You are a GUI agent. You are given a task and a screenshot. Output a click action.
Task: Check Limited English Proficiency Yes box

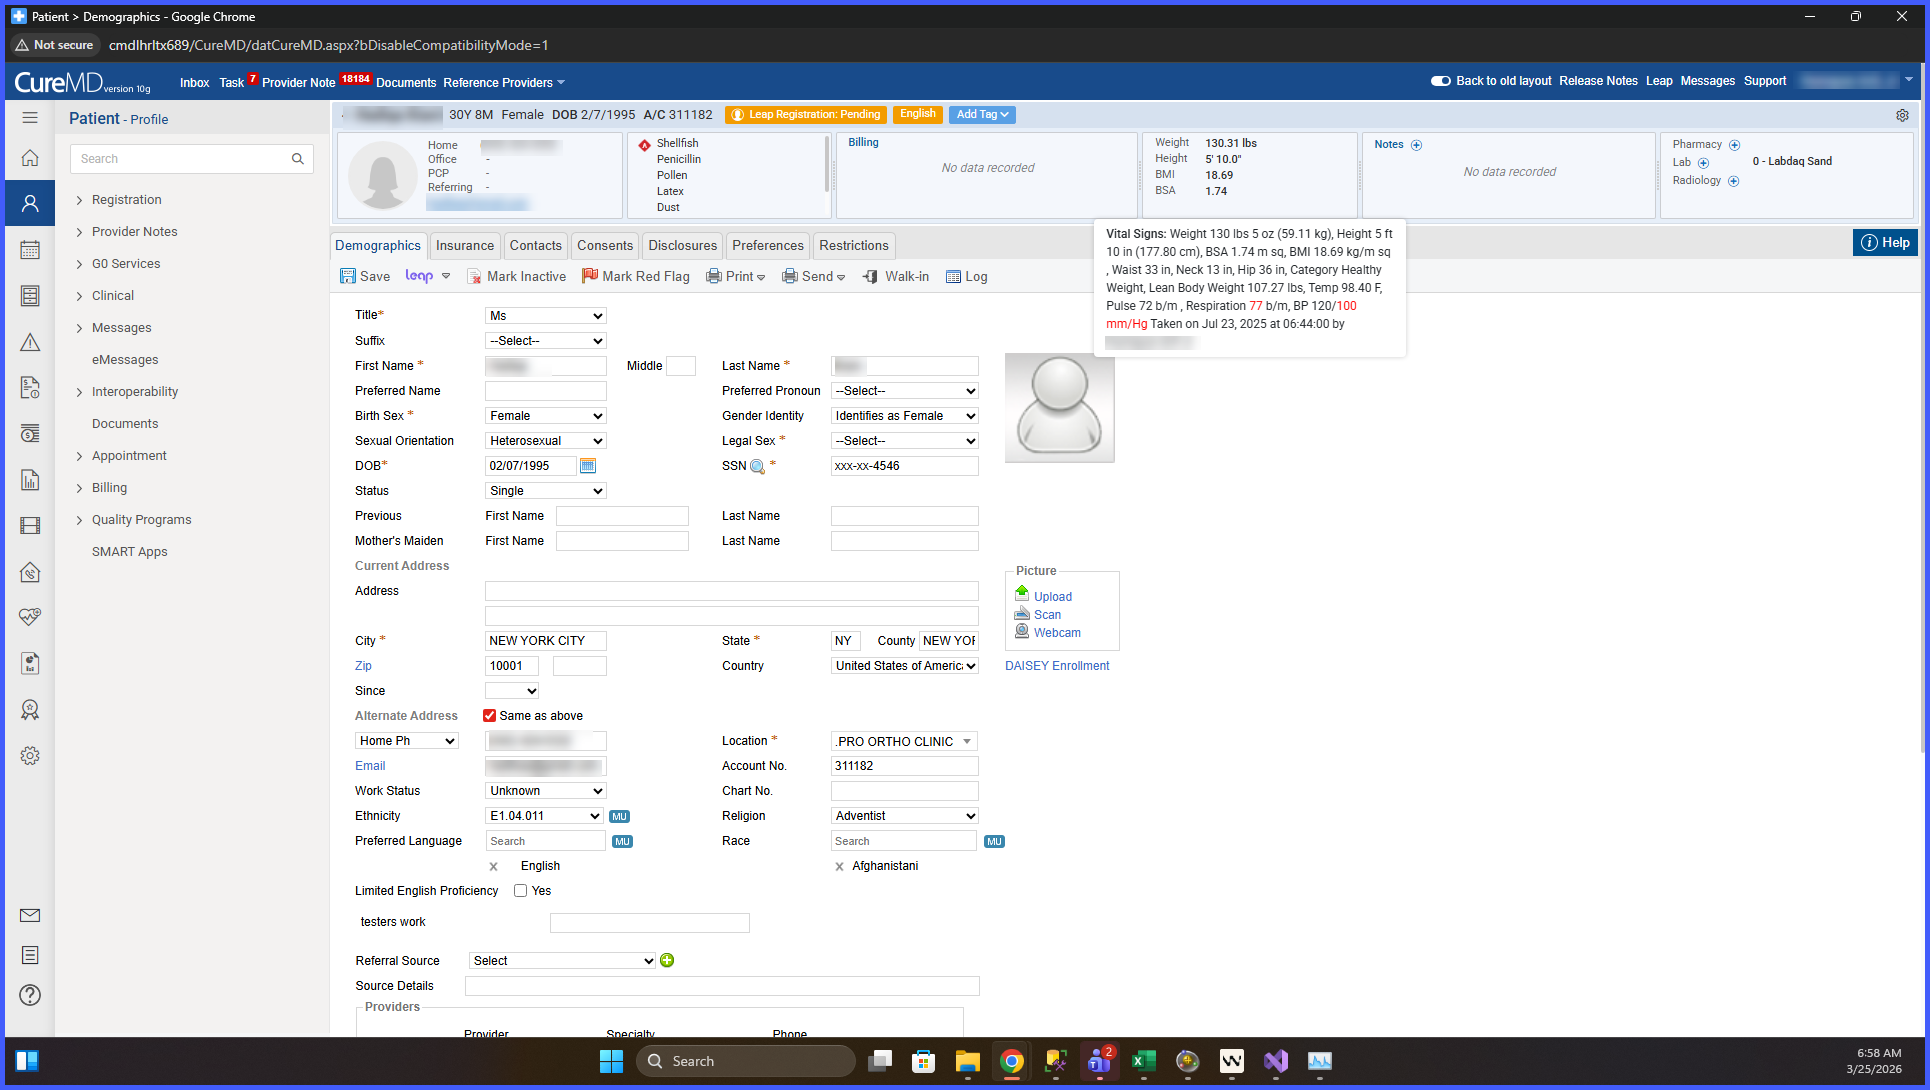[520, 891]
